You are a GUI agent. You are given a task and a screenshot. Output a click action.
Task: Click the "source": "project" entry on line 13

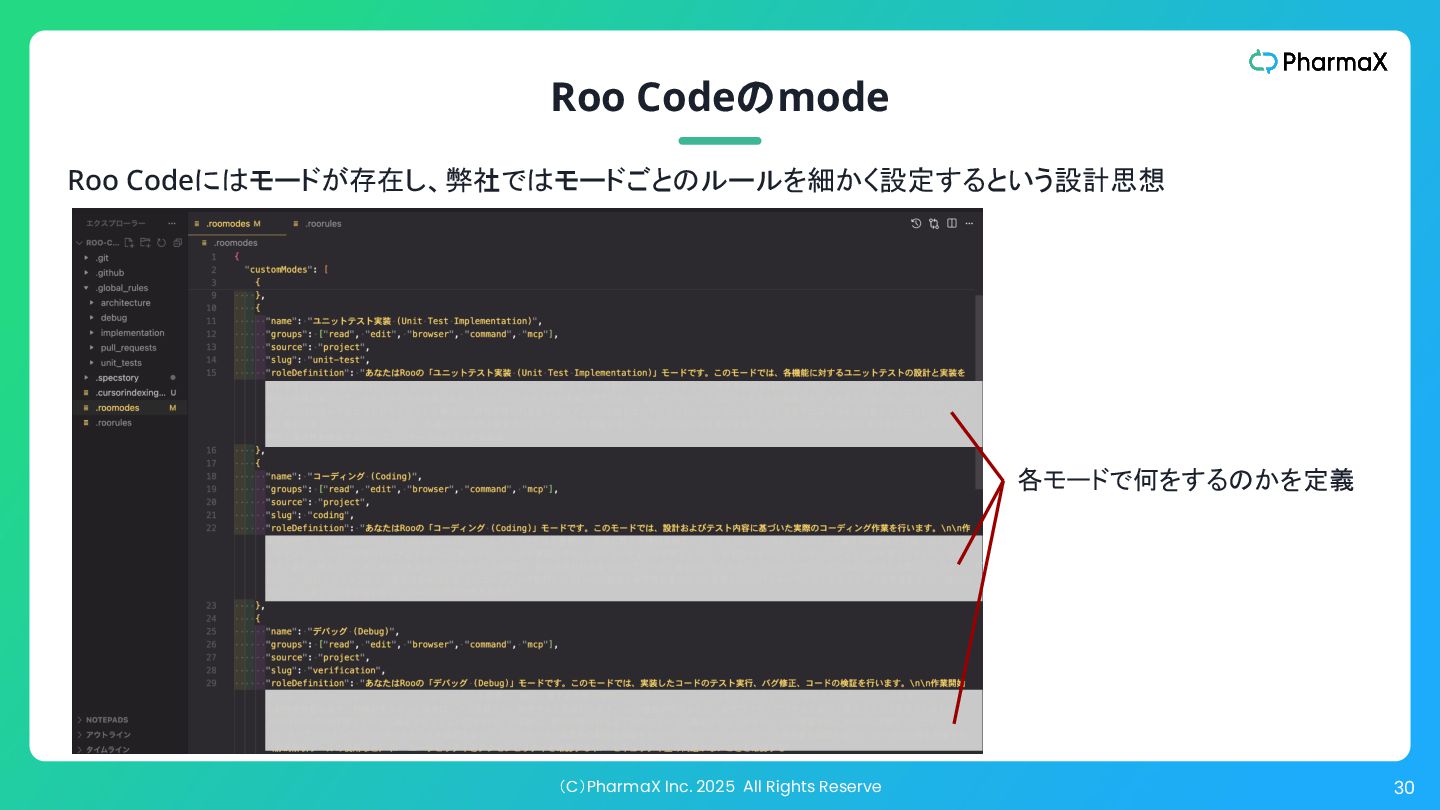coord(317,347)
